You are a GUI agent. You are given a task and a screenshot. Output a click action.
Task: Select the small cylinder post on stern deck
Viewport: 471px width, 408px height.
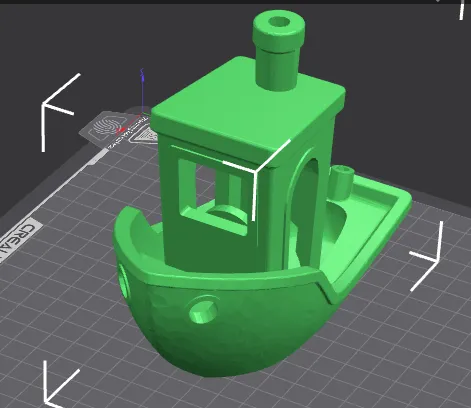(x=341, y=183)
